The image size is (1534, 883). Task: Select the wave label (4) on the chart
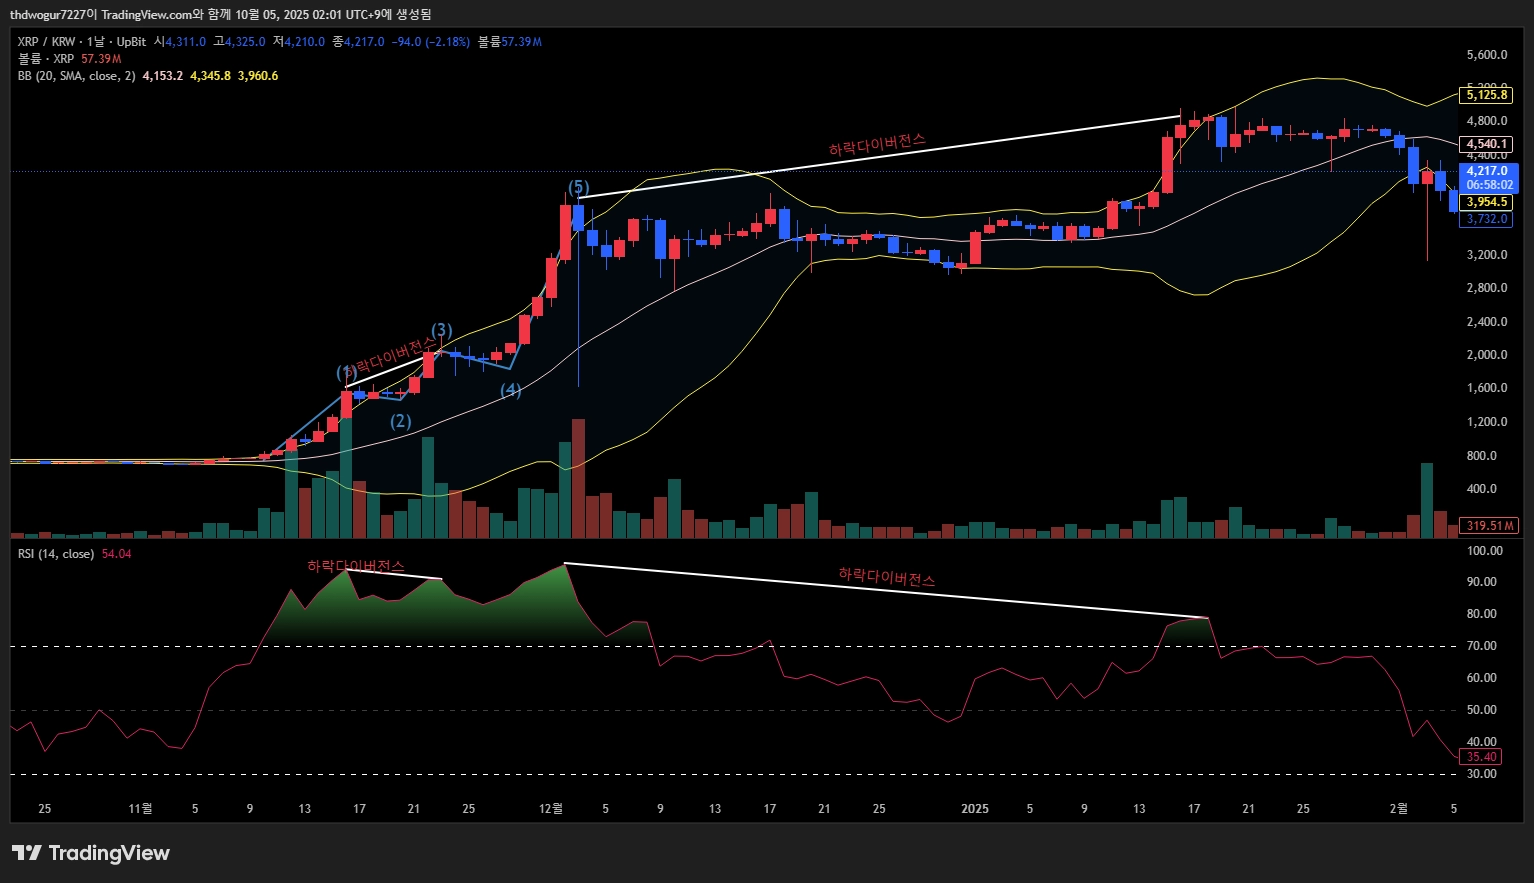click(x=511, y=390)
